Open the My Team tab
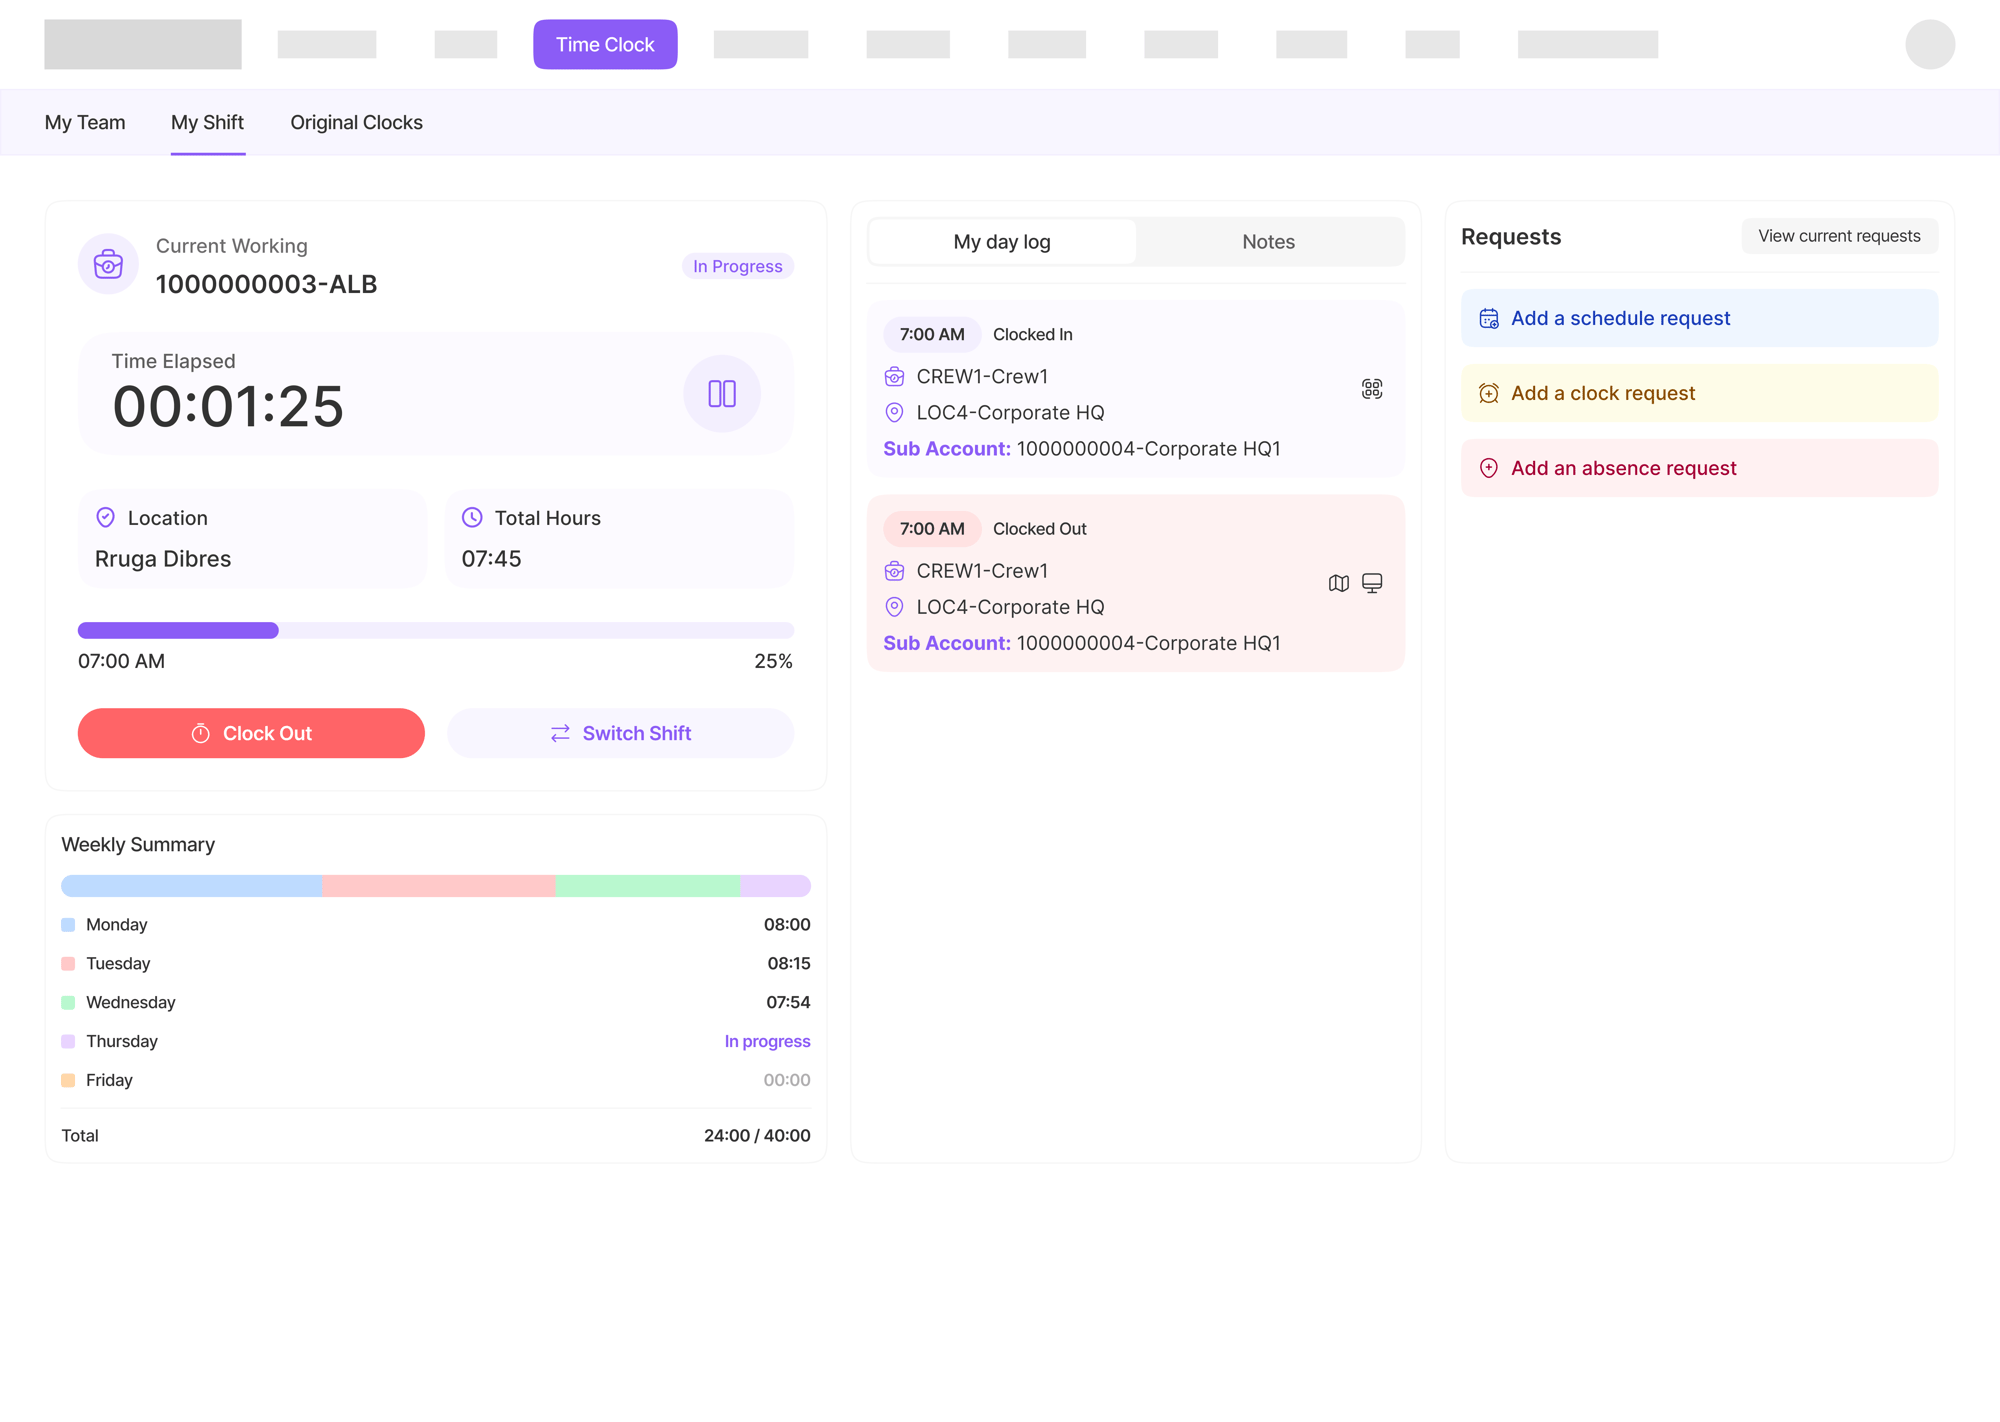This screenshot has width=2000, height=1422. pos(85,122)
